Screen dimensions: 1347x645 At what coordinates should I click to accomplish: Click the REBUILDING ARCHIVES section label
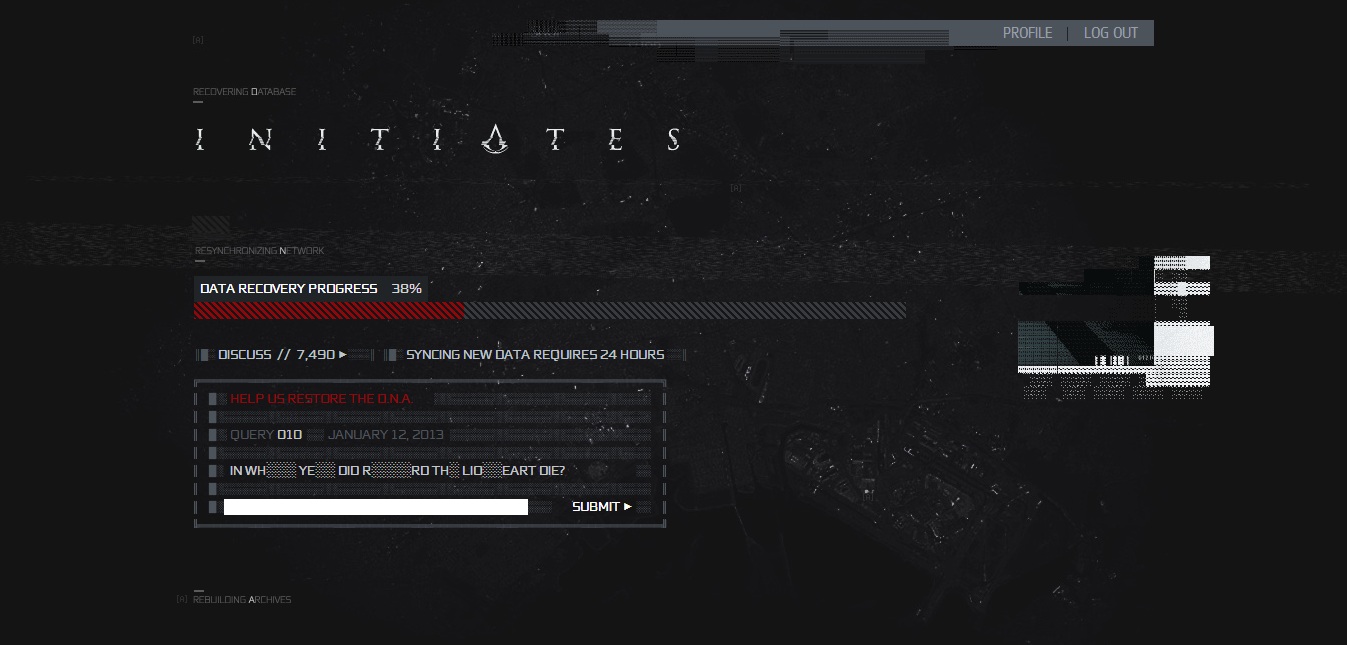click(242, 600)
